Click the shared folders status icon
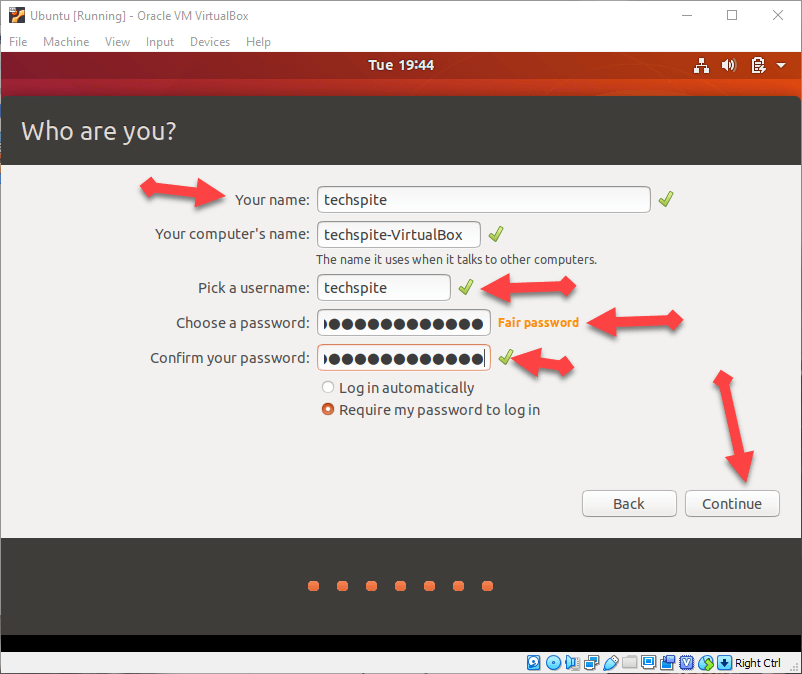This screenshot has width=802, height=674. pyautogui.click(x=629, y=662)
